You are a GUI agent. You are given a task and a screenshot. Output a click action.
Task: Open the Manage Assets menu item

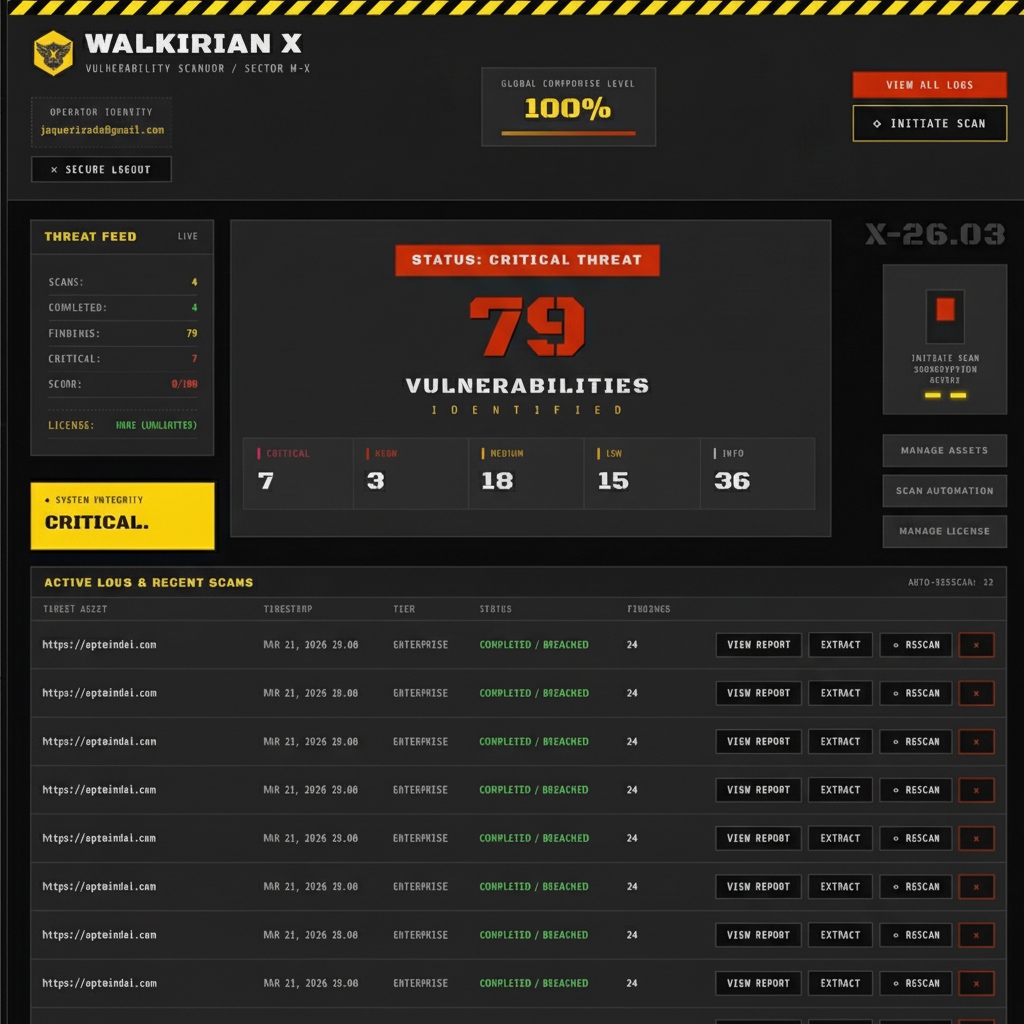(x=944, y=451)
